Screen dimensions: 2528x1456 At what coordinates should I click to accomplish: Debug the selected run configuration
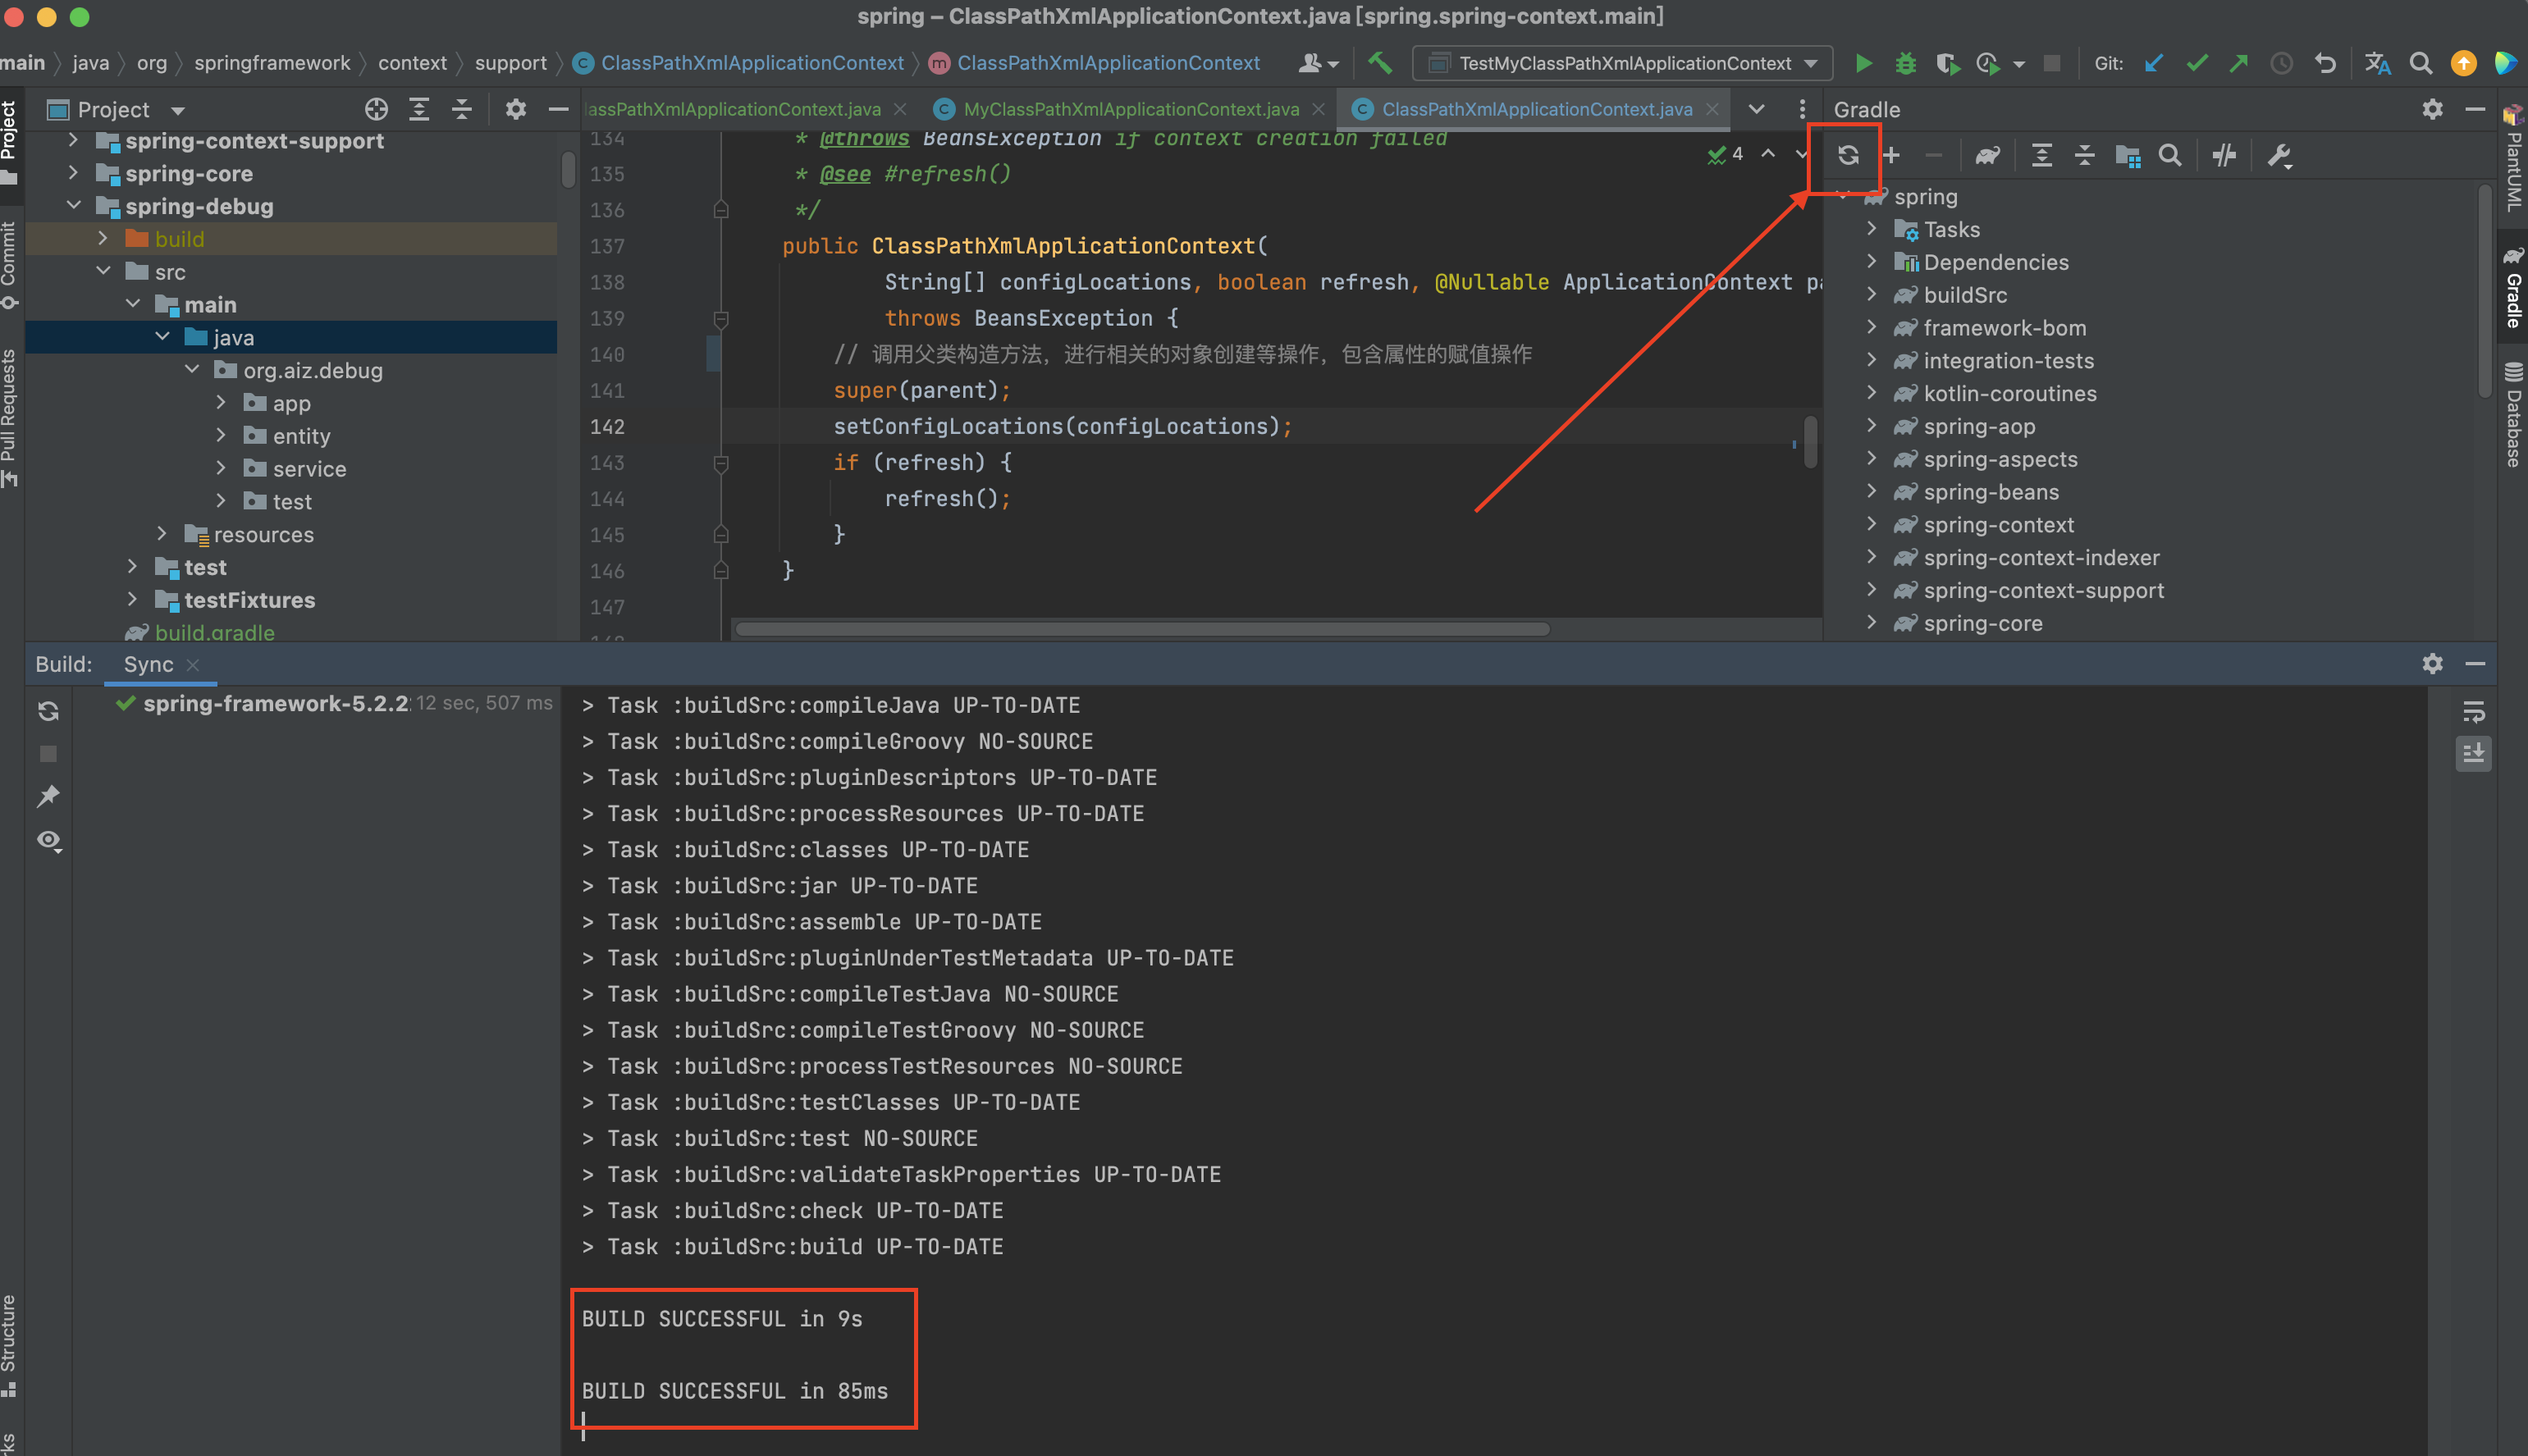(x=1905, y=63)
